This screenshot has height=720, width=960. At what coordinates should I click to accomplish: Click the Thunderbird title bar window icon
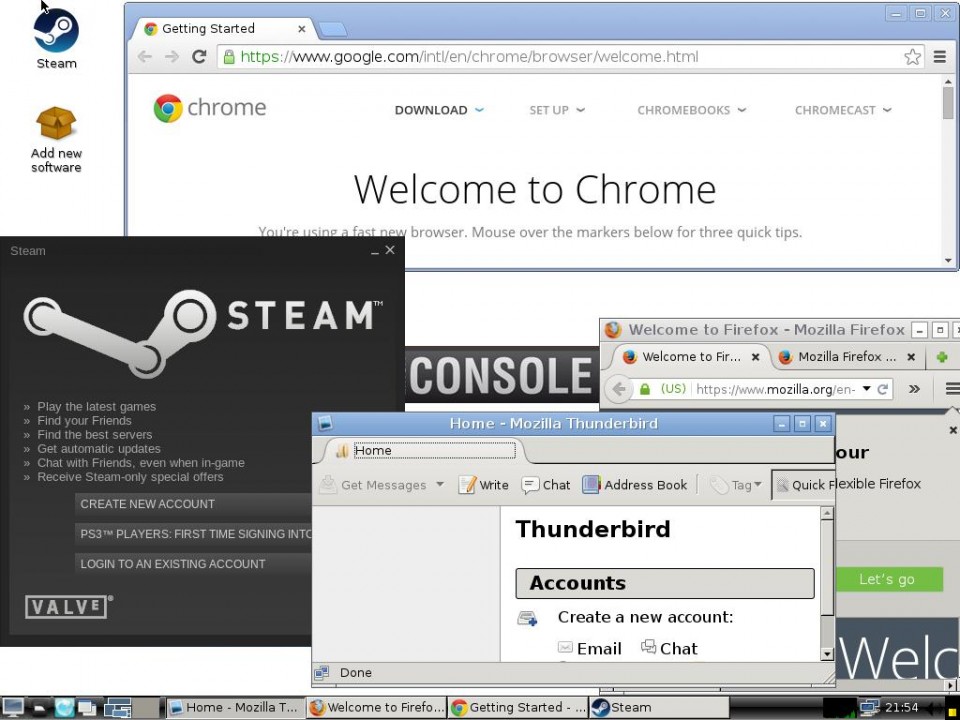tap(324, 423)
